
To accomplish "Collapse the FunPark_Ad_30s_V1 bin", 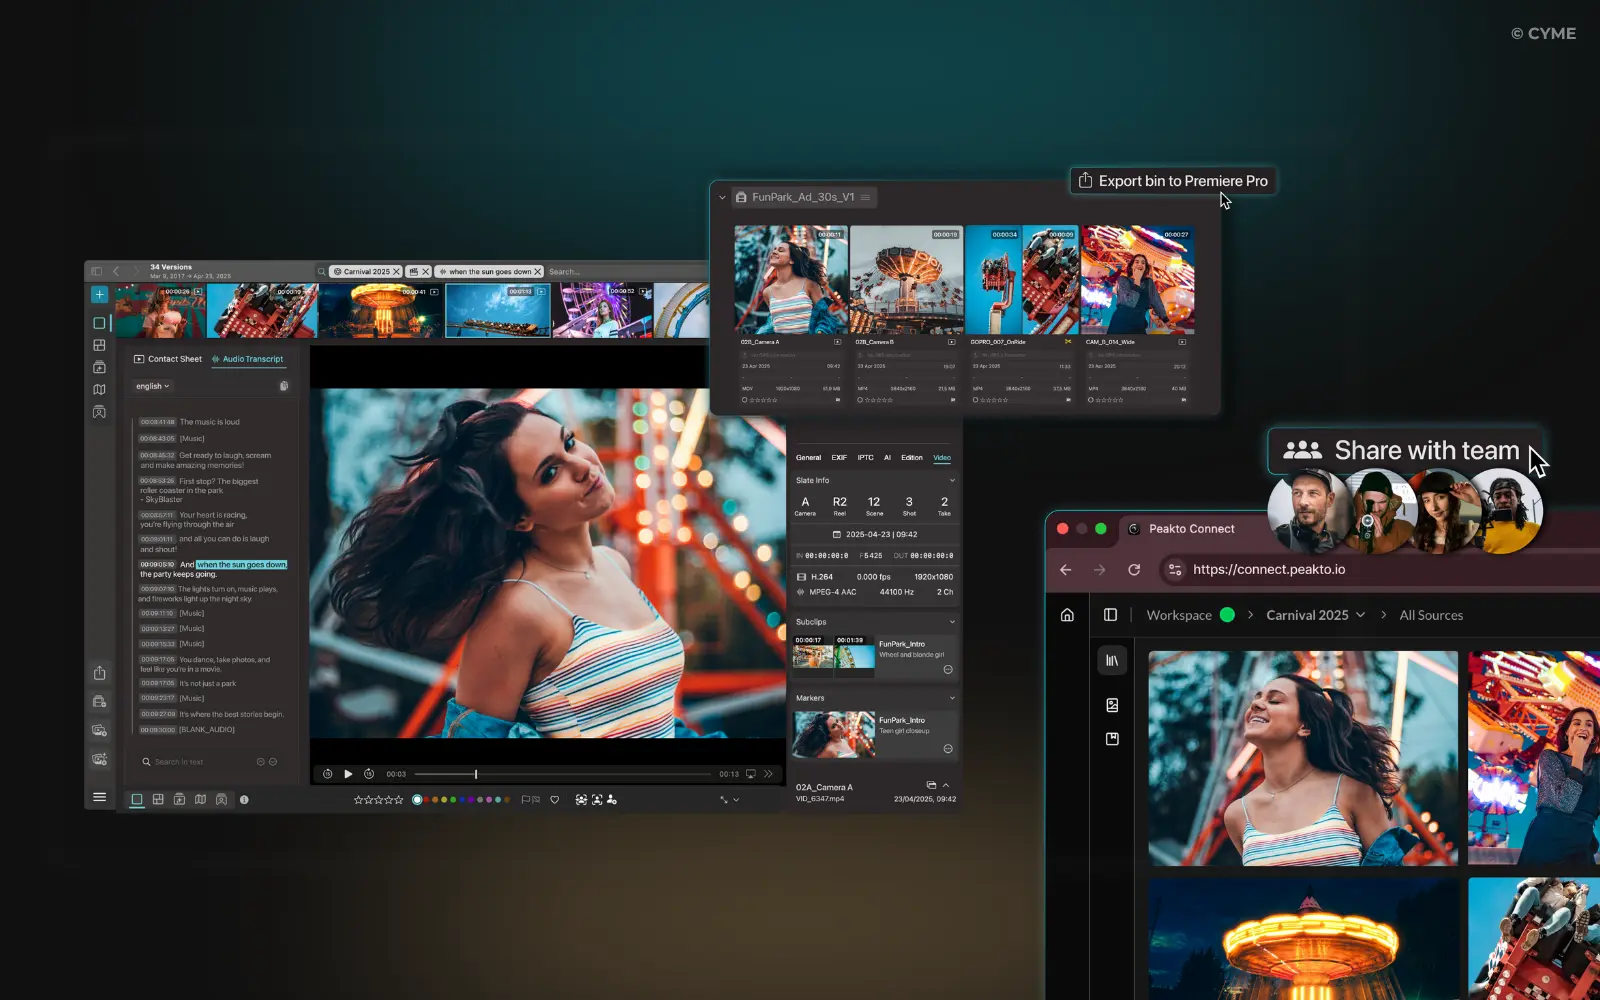I will pos(722,198).
